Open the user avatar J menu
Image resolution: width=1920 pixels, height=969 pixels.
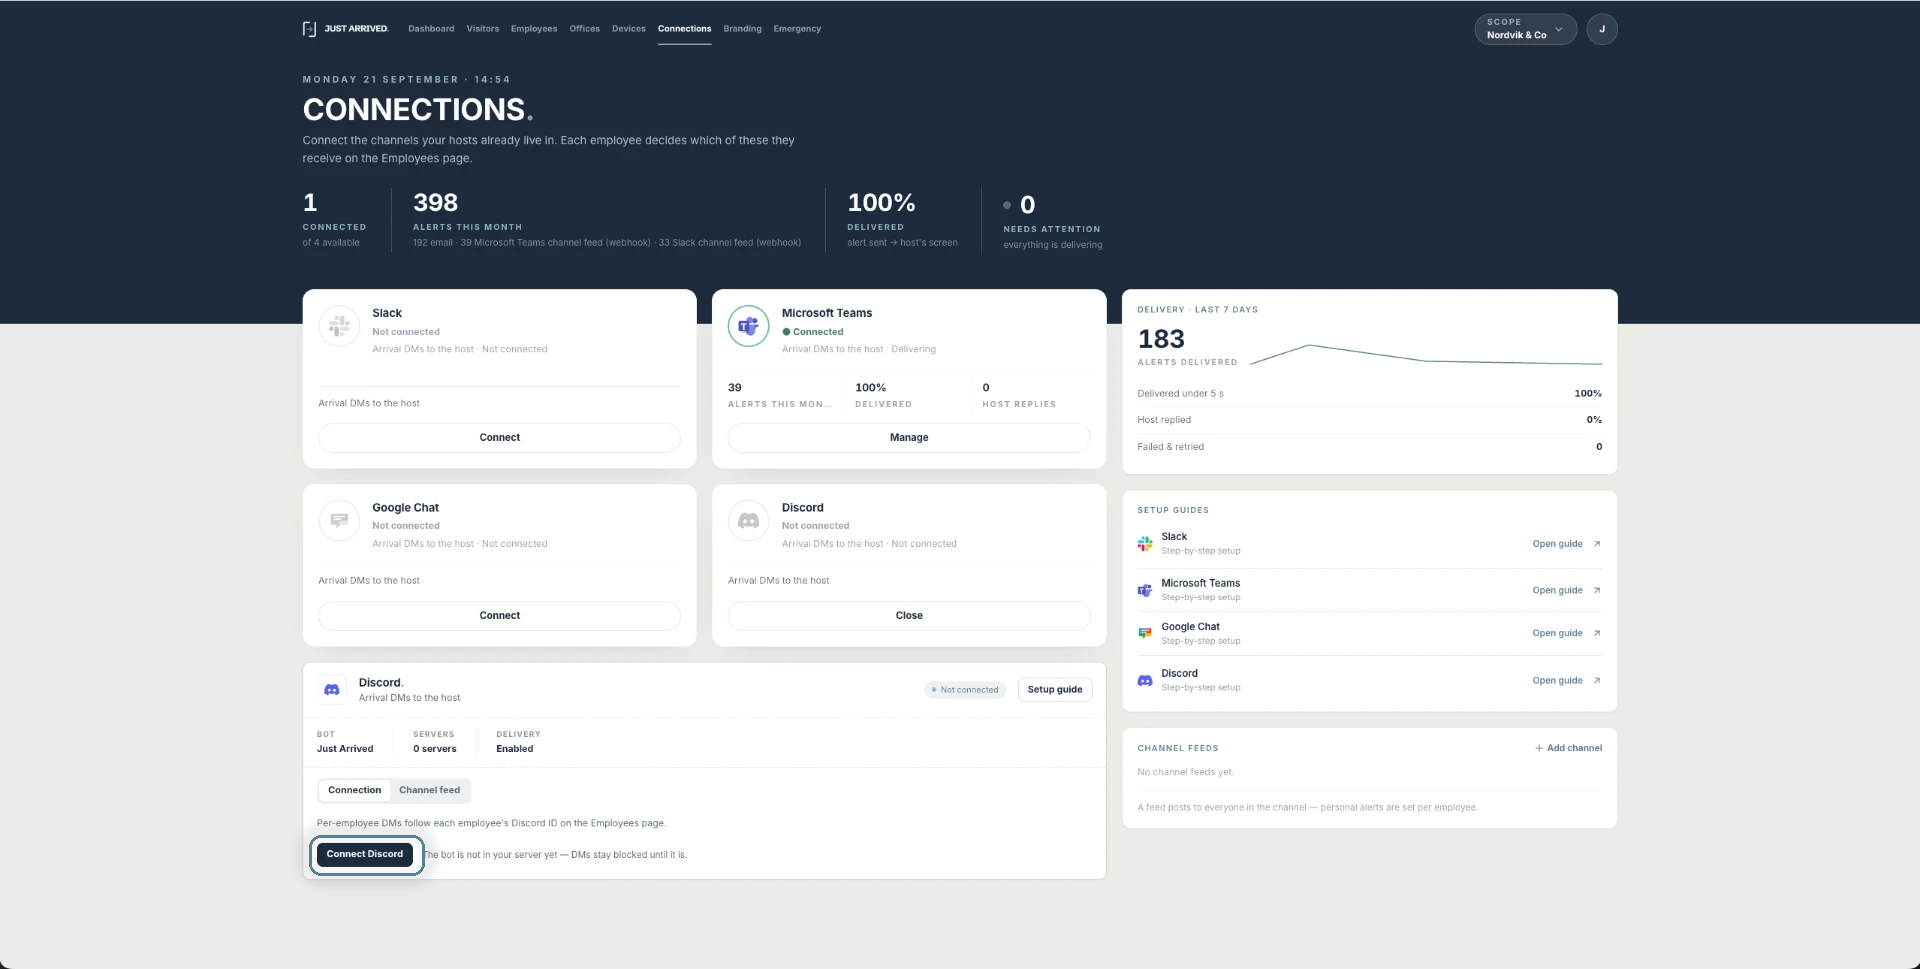(1602, 29)
